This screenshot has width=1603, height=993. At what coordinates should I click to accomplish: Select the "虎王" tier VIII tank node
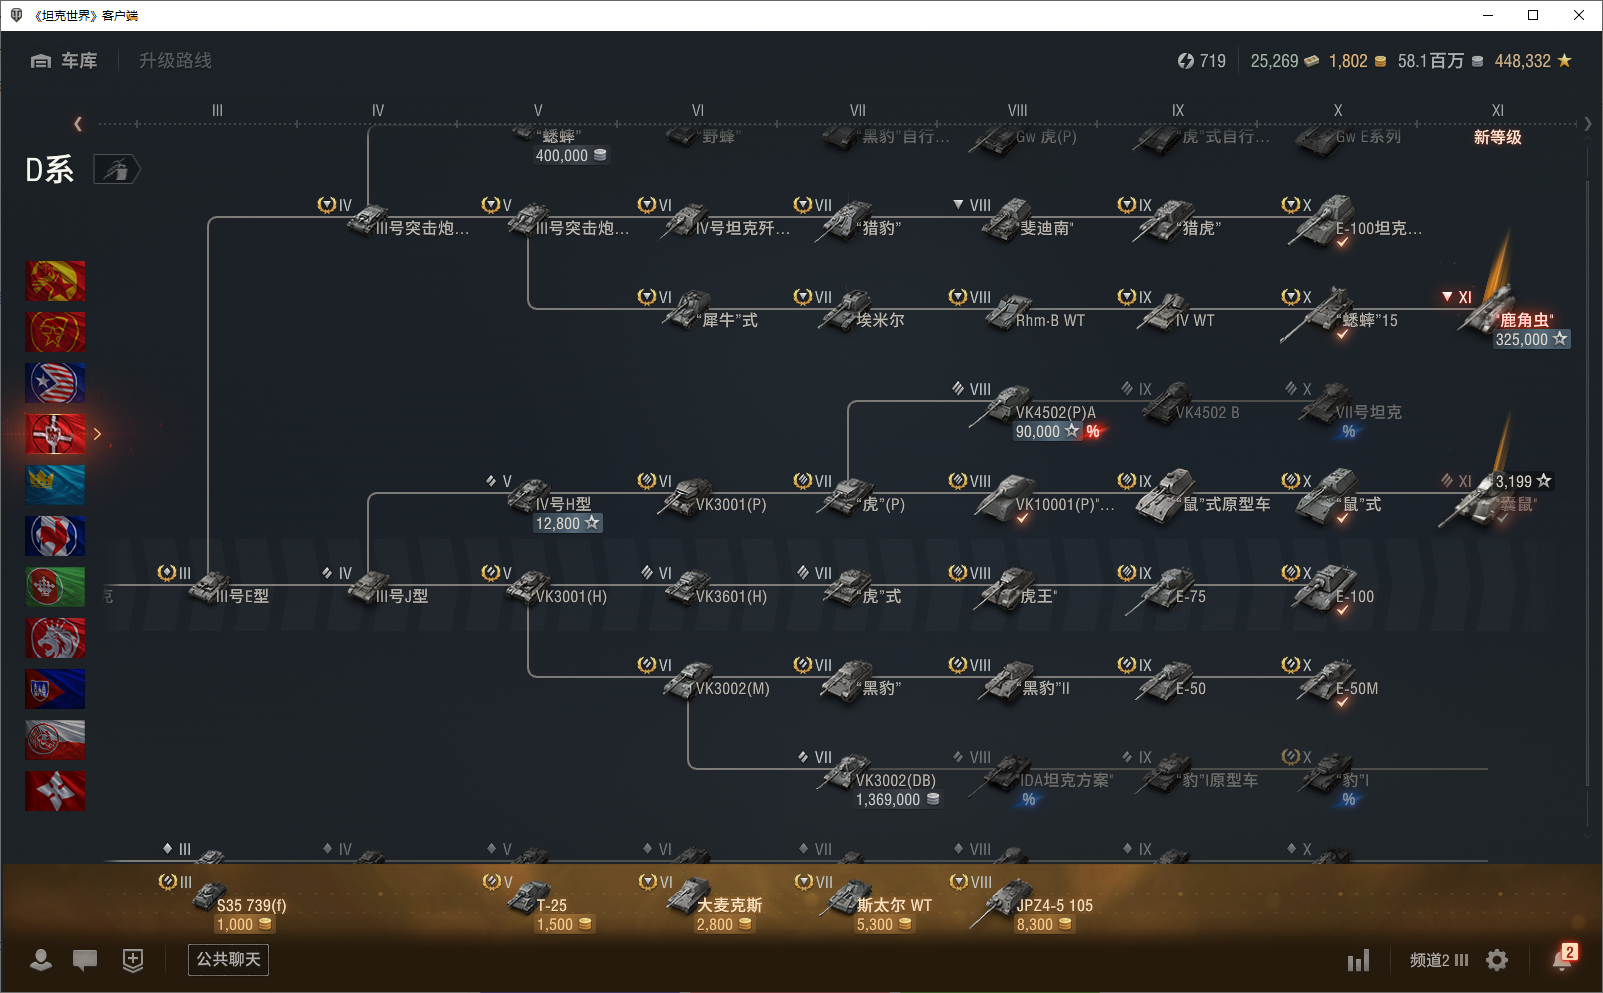click(1010, 589)
